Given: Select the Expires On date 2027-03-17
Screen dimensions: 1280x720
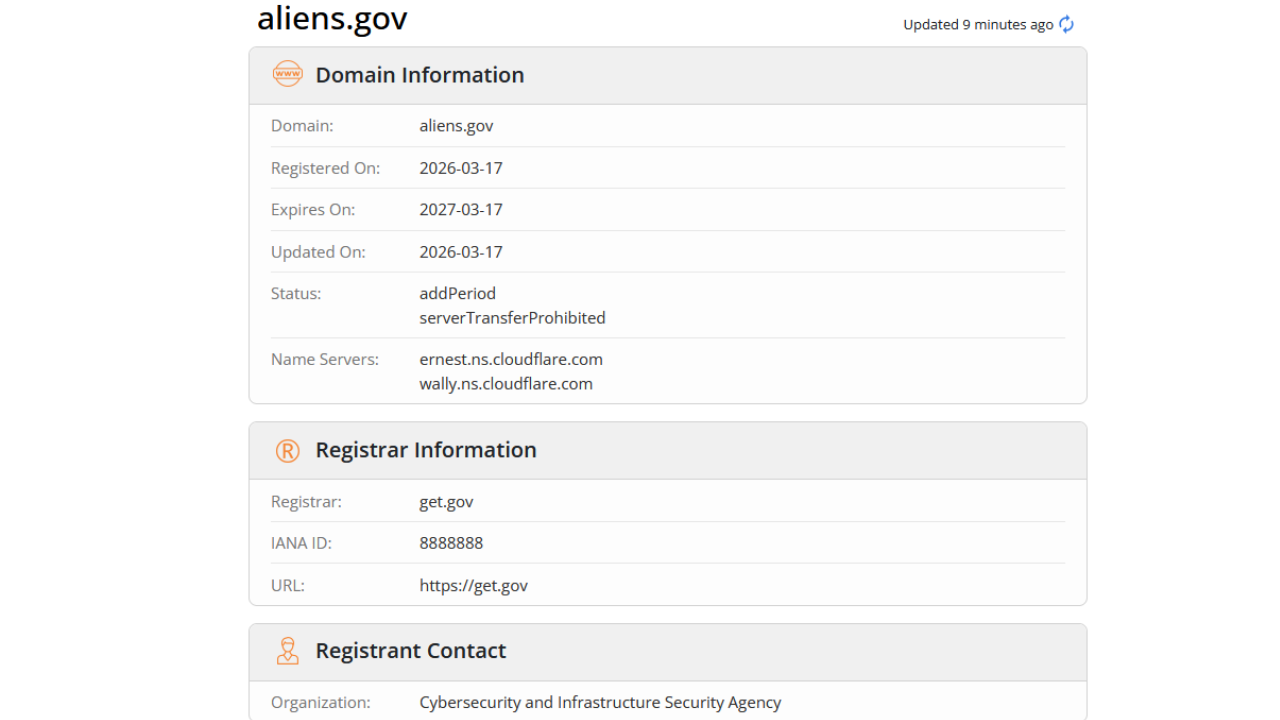Looking at the screenshot, I should [x=460, y=209].
